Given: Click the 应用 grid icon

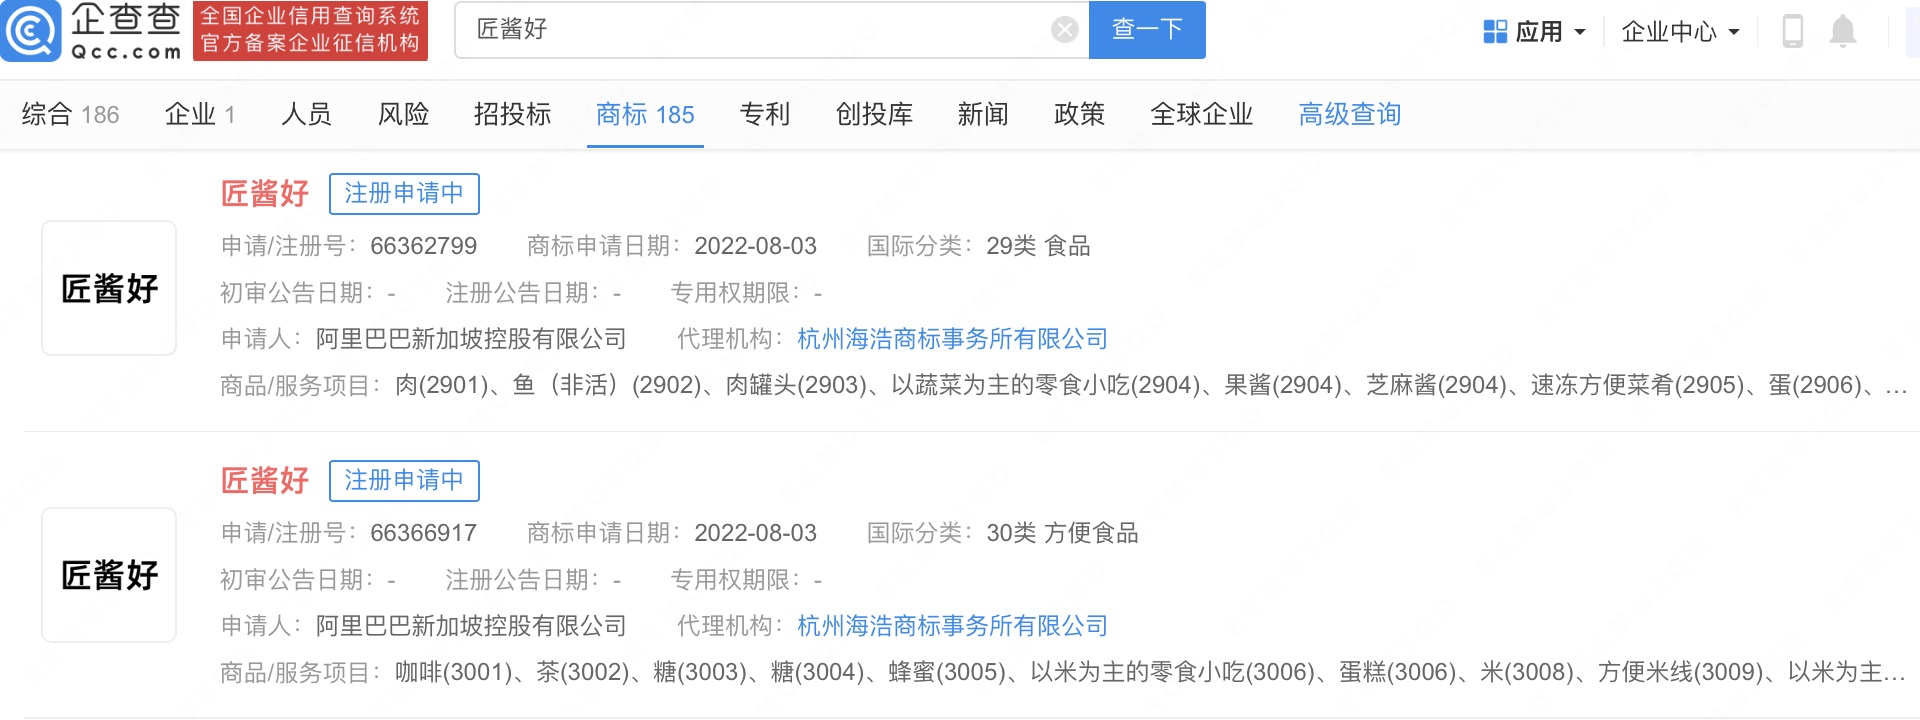Looking at the screenshot, I should click(x=1495, y=32).
